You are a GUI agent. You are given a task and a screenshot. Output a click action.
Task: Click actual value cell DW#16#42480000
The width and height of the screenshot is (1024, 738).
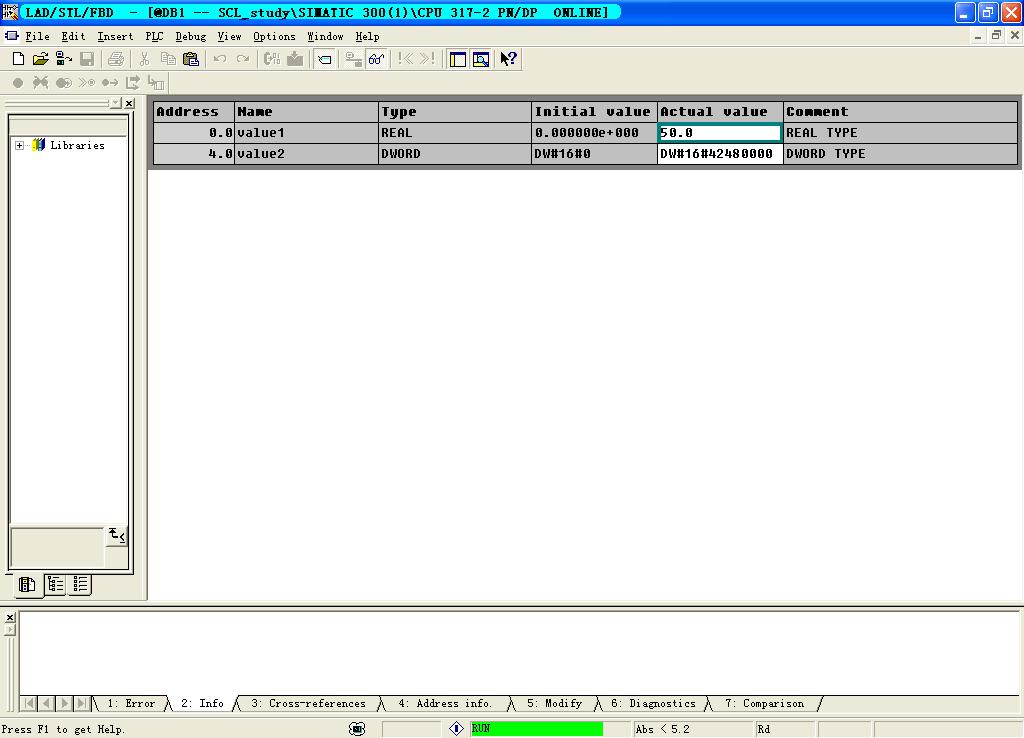[720, 153]
